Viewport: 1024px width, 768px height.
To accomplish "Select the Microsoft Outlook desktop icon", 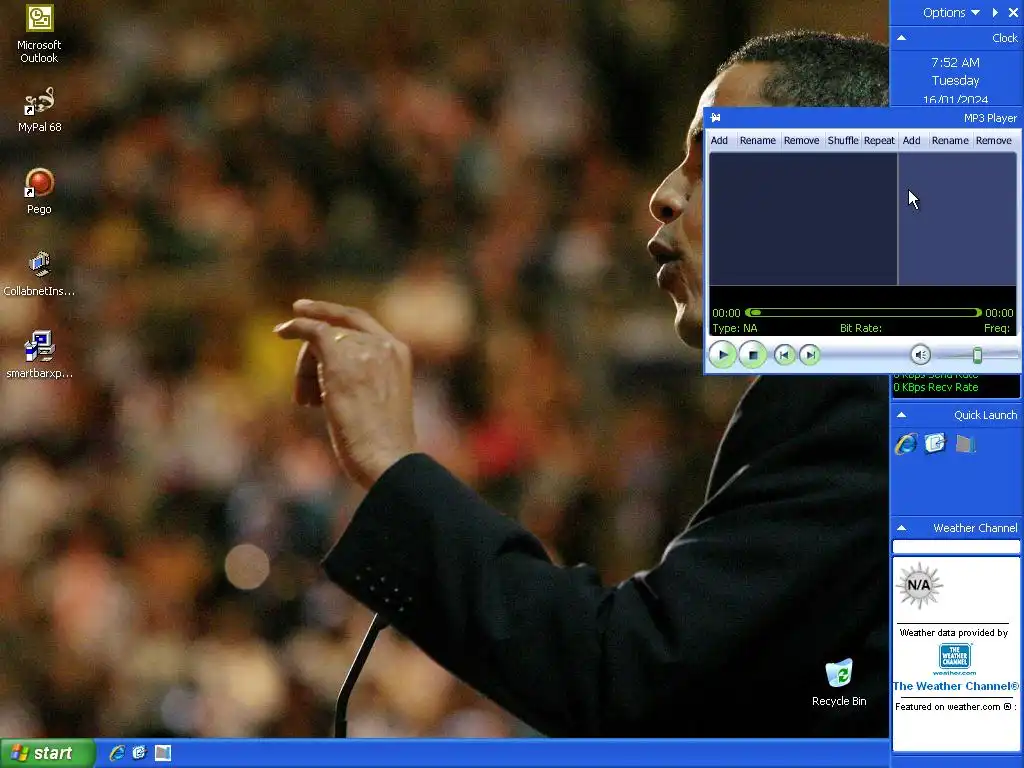I will [39, 34].
